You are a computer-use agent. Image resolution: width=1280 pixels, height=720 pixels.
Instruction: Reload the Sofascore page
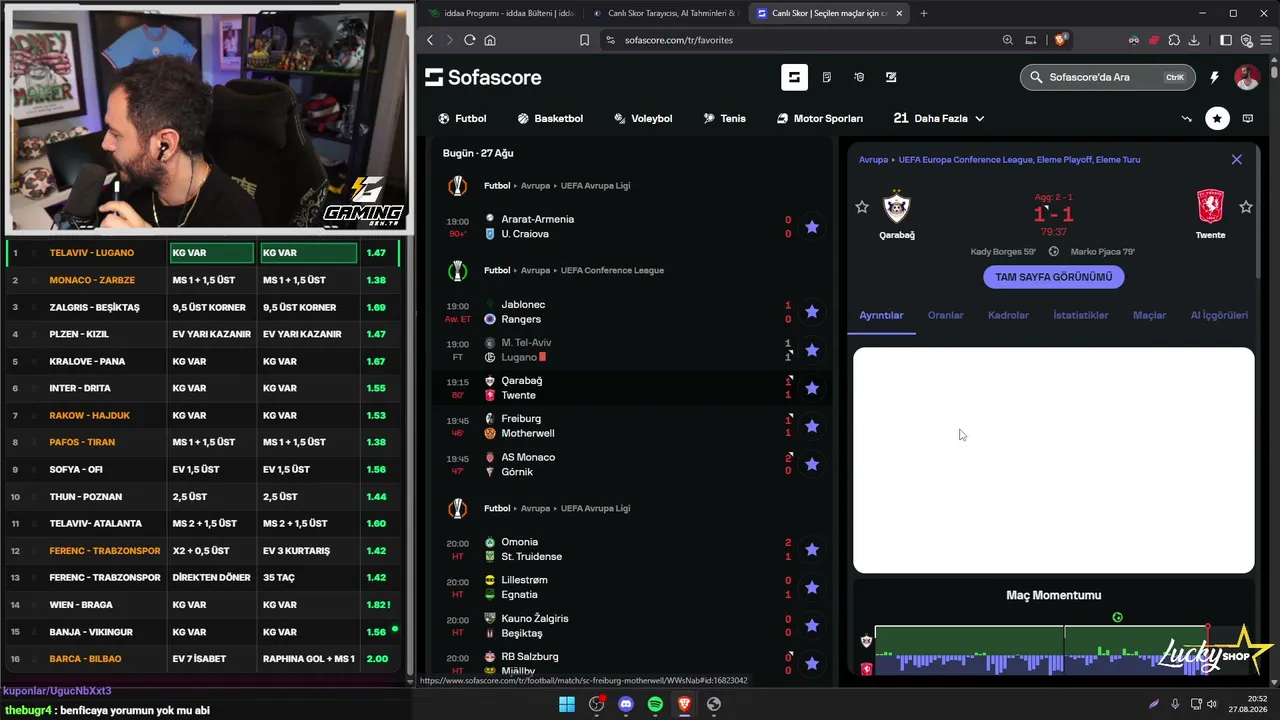[x=470, y=40]
